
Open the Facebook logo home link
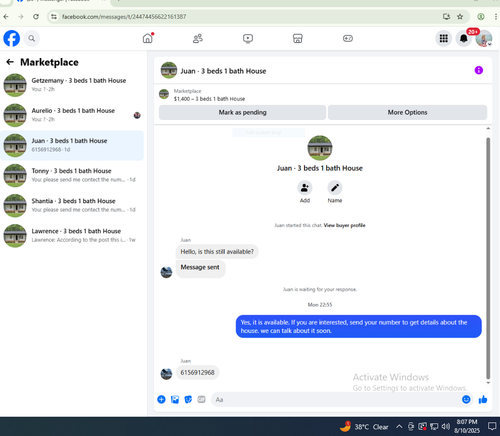coord(12,38)
